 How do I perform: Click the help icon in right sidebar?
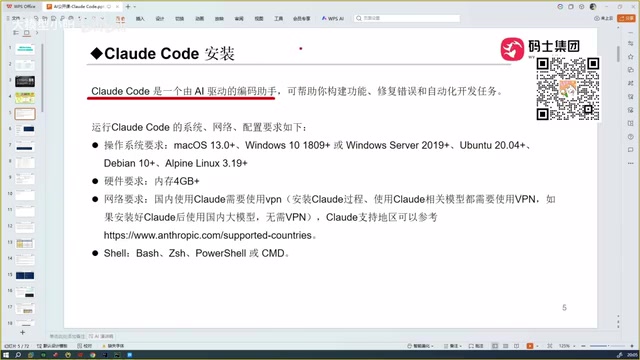(x=631, y=136)
